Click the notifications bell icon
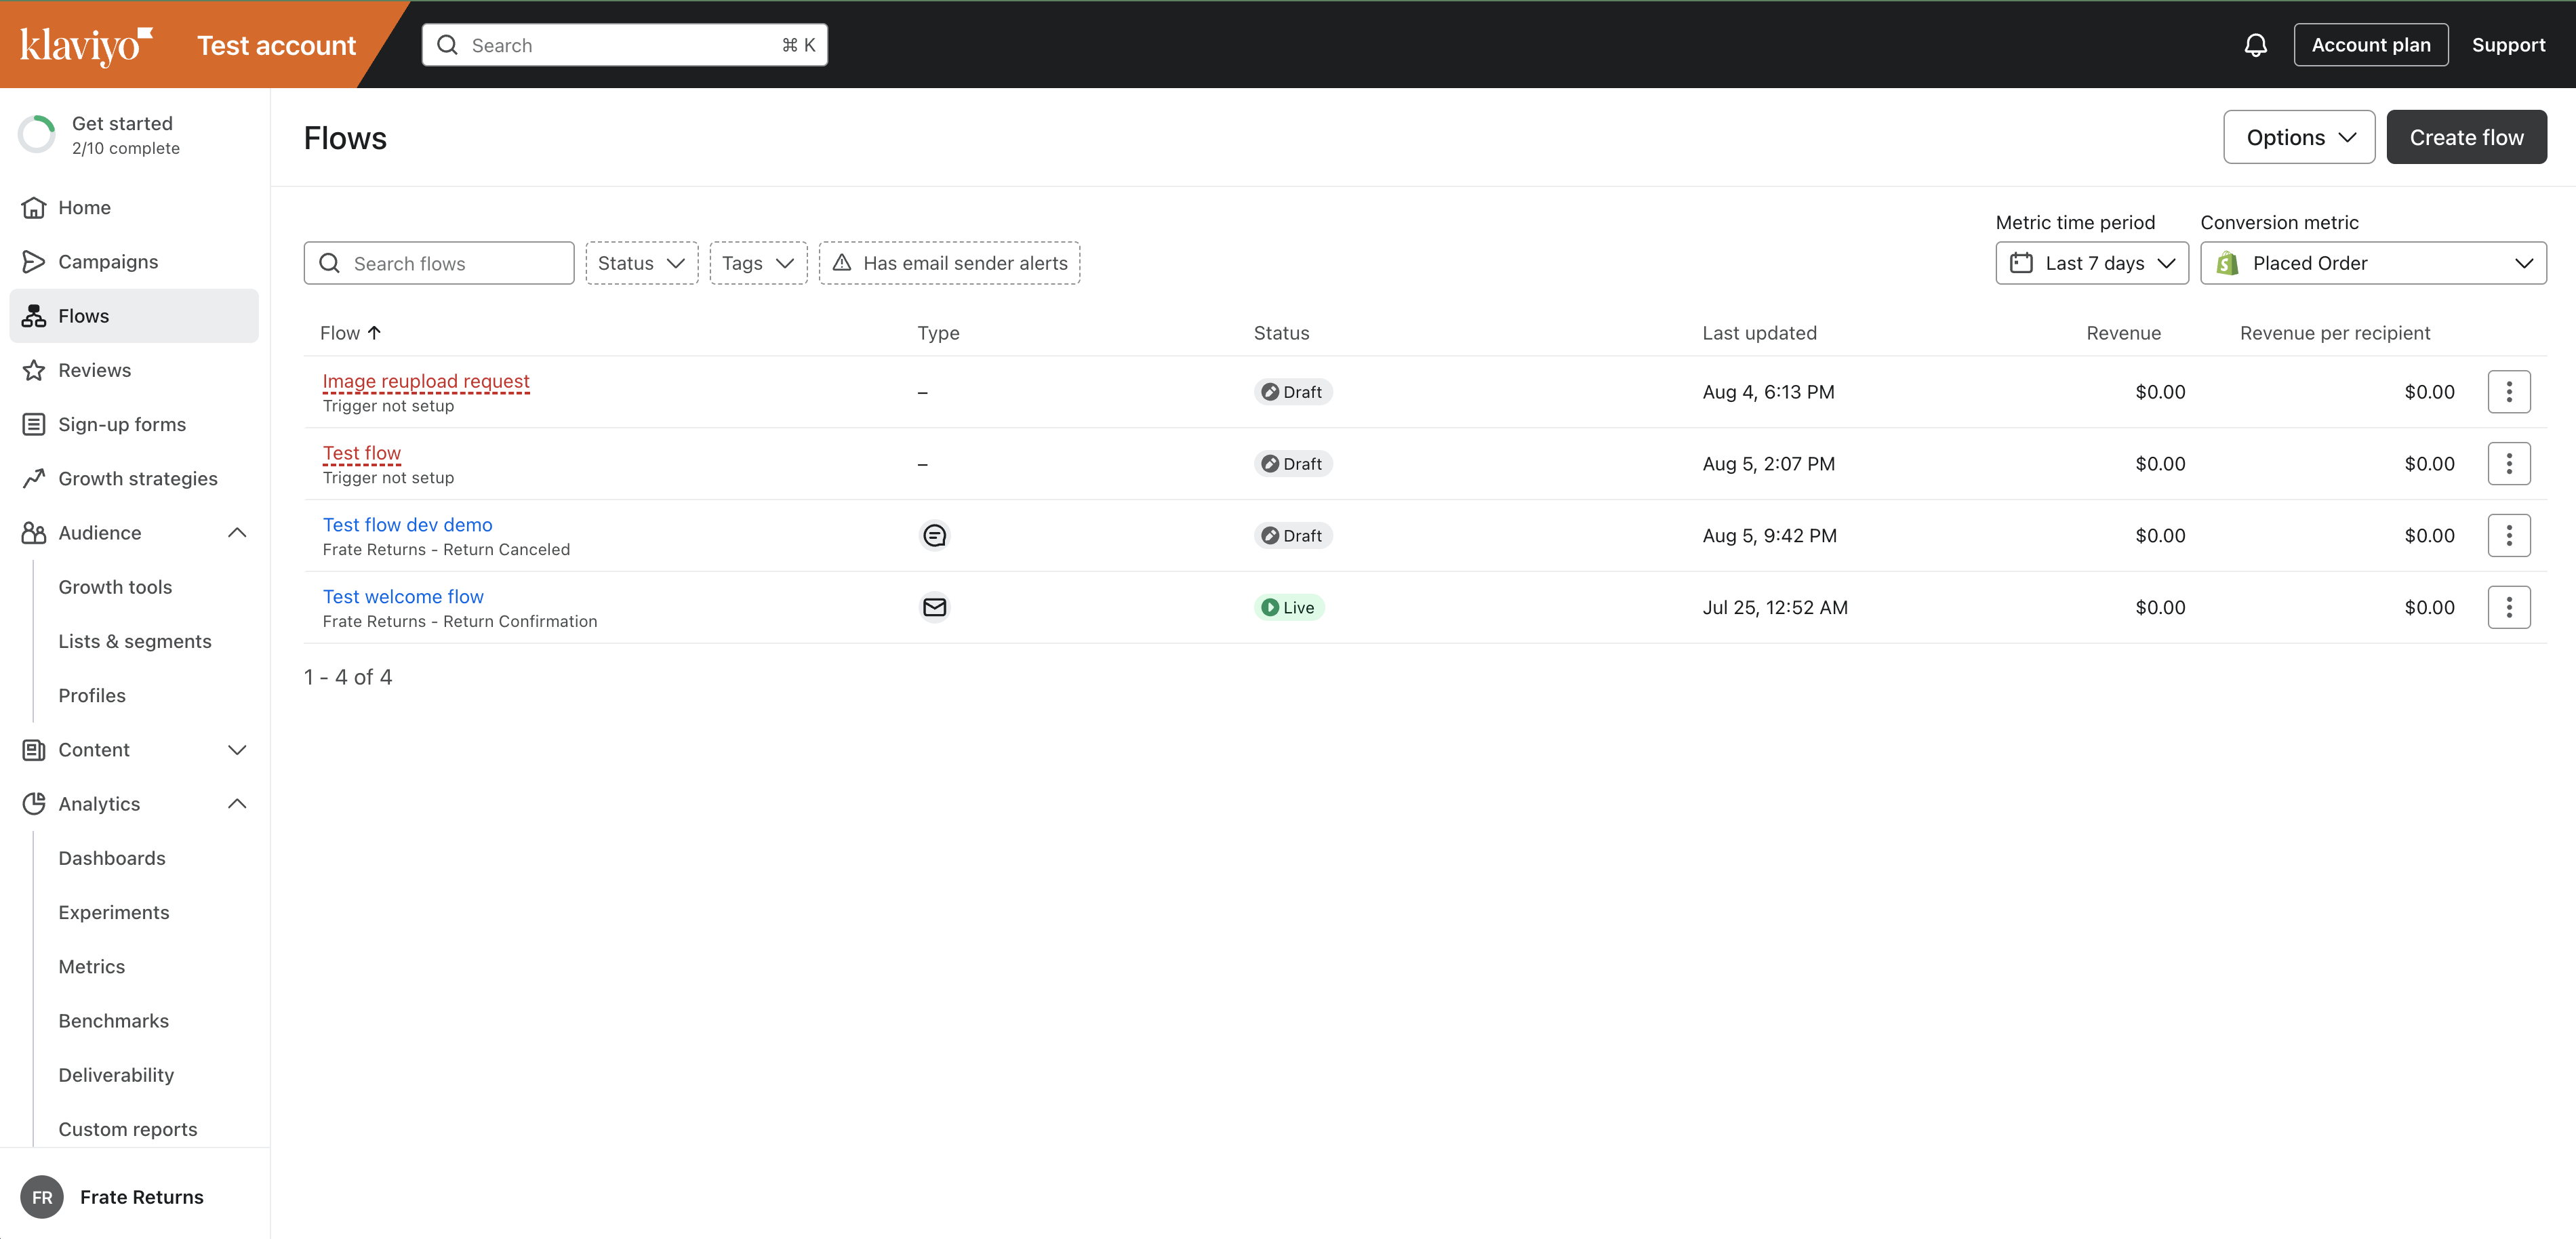The height and width of the screenshot is (1239, 2576). 2255,45
